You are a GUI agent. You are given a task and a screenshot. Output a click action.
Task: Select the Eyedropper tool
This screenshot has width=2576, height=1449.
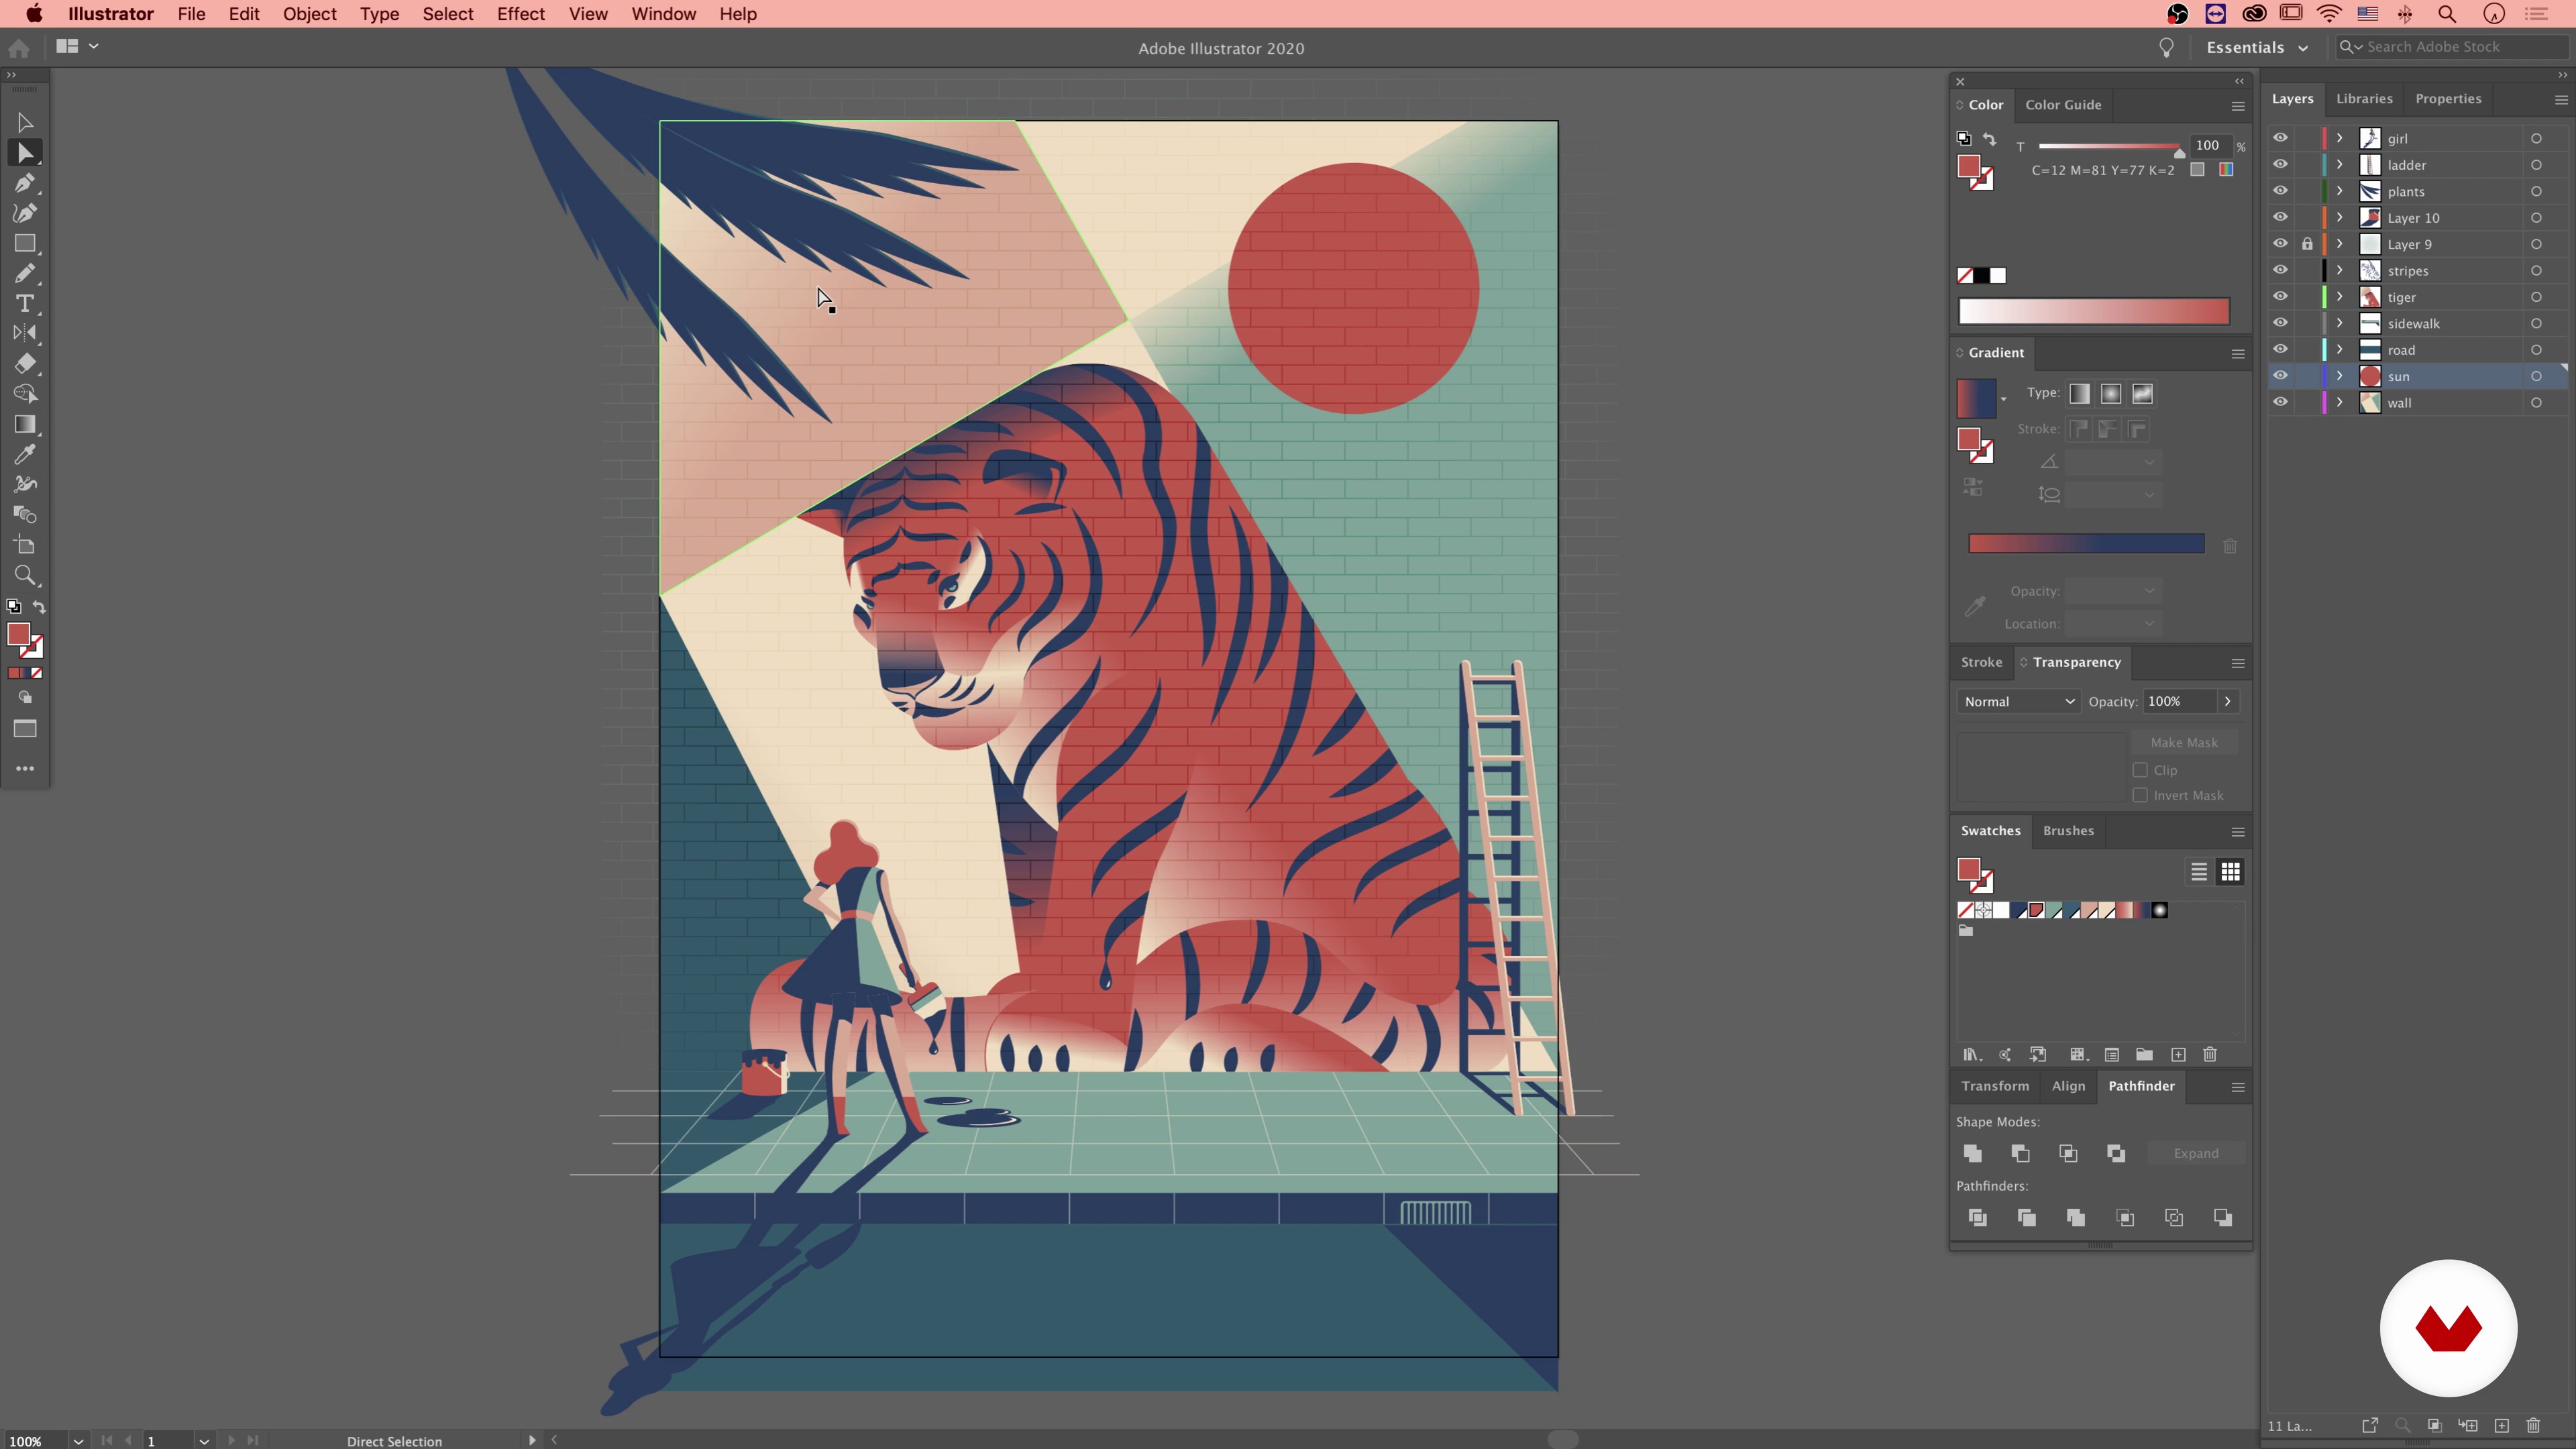[25, 454]
